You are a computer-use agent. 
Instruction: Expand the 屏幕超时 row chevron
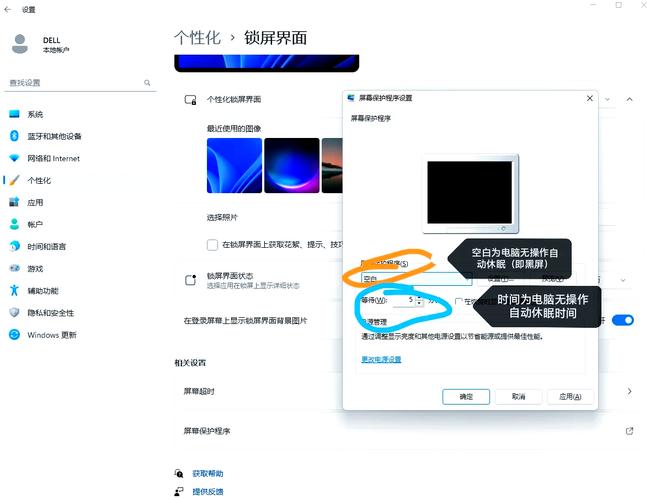pos(630,391)
